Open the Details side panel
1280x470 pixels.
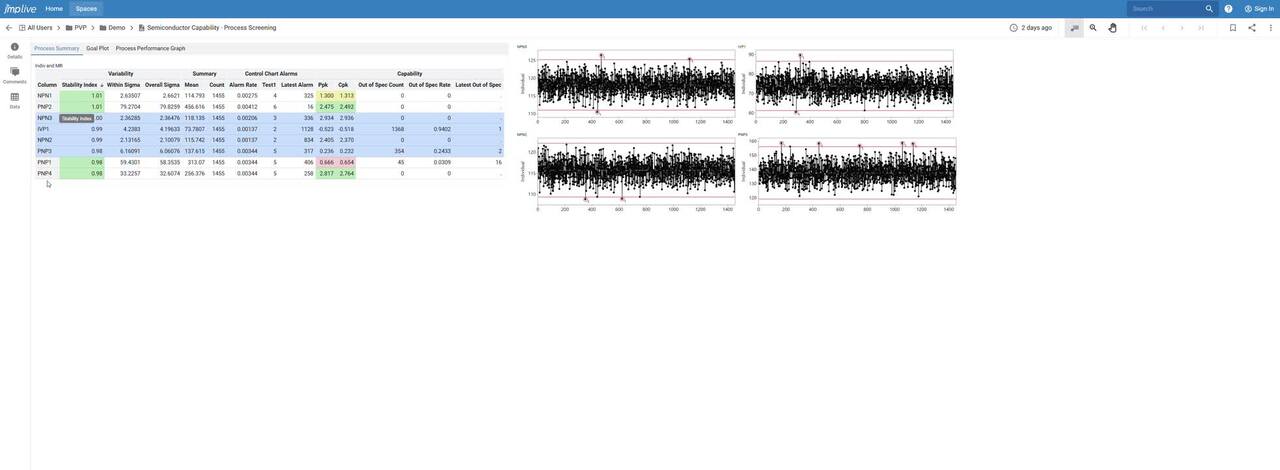coord(14,50)
